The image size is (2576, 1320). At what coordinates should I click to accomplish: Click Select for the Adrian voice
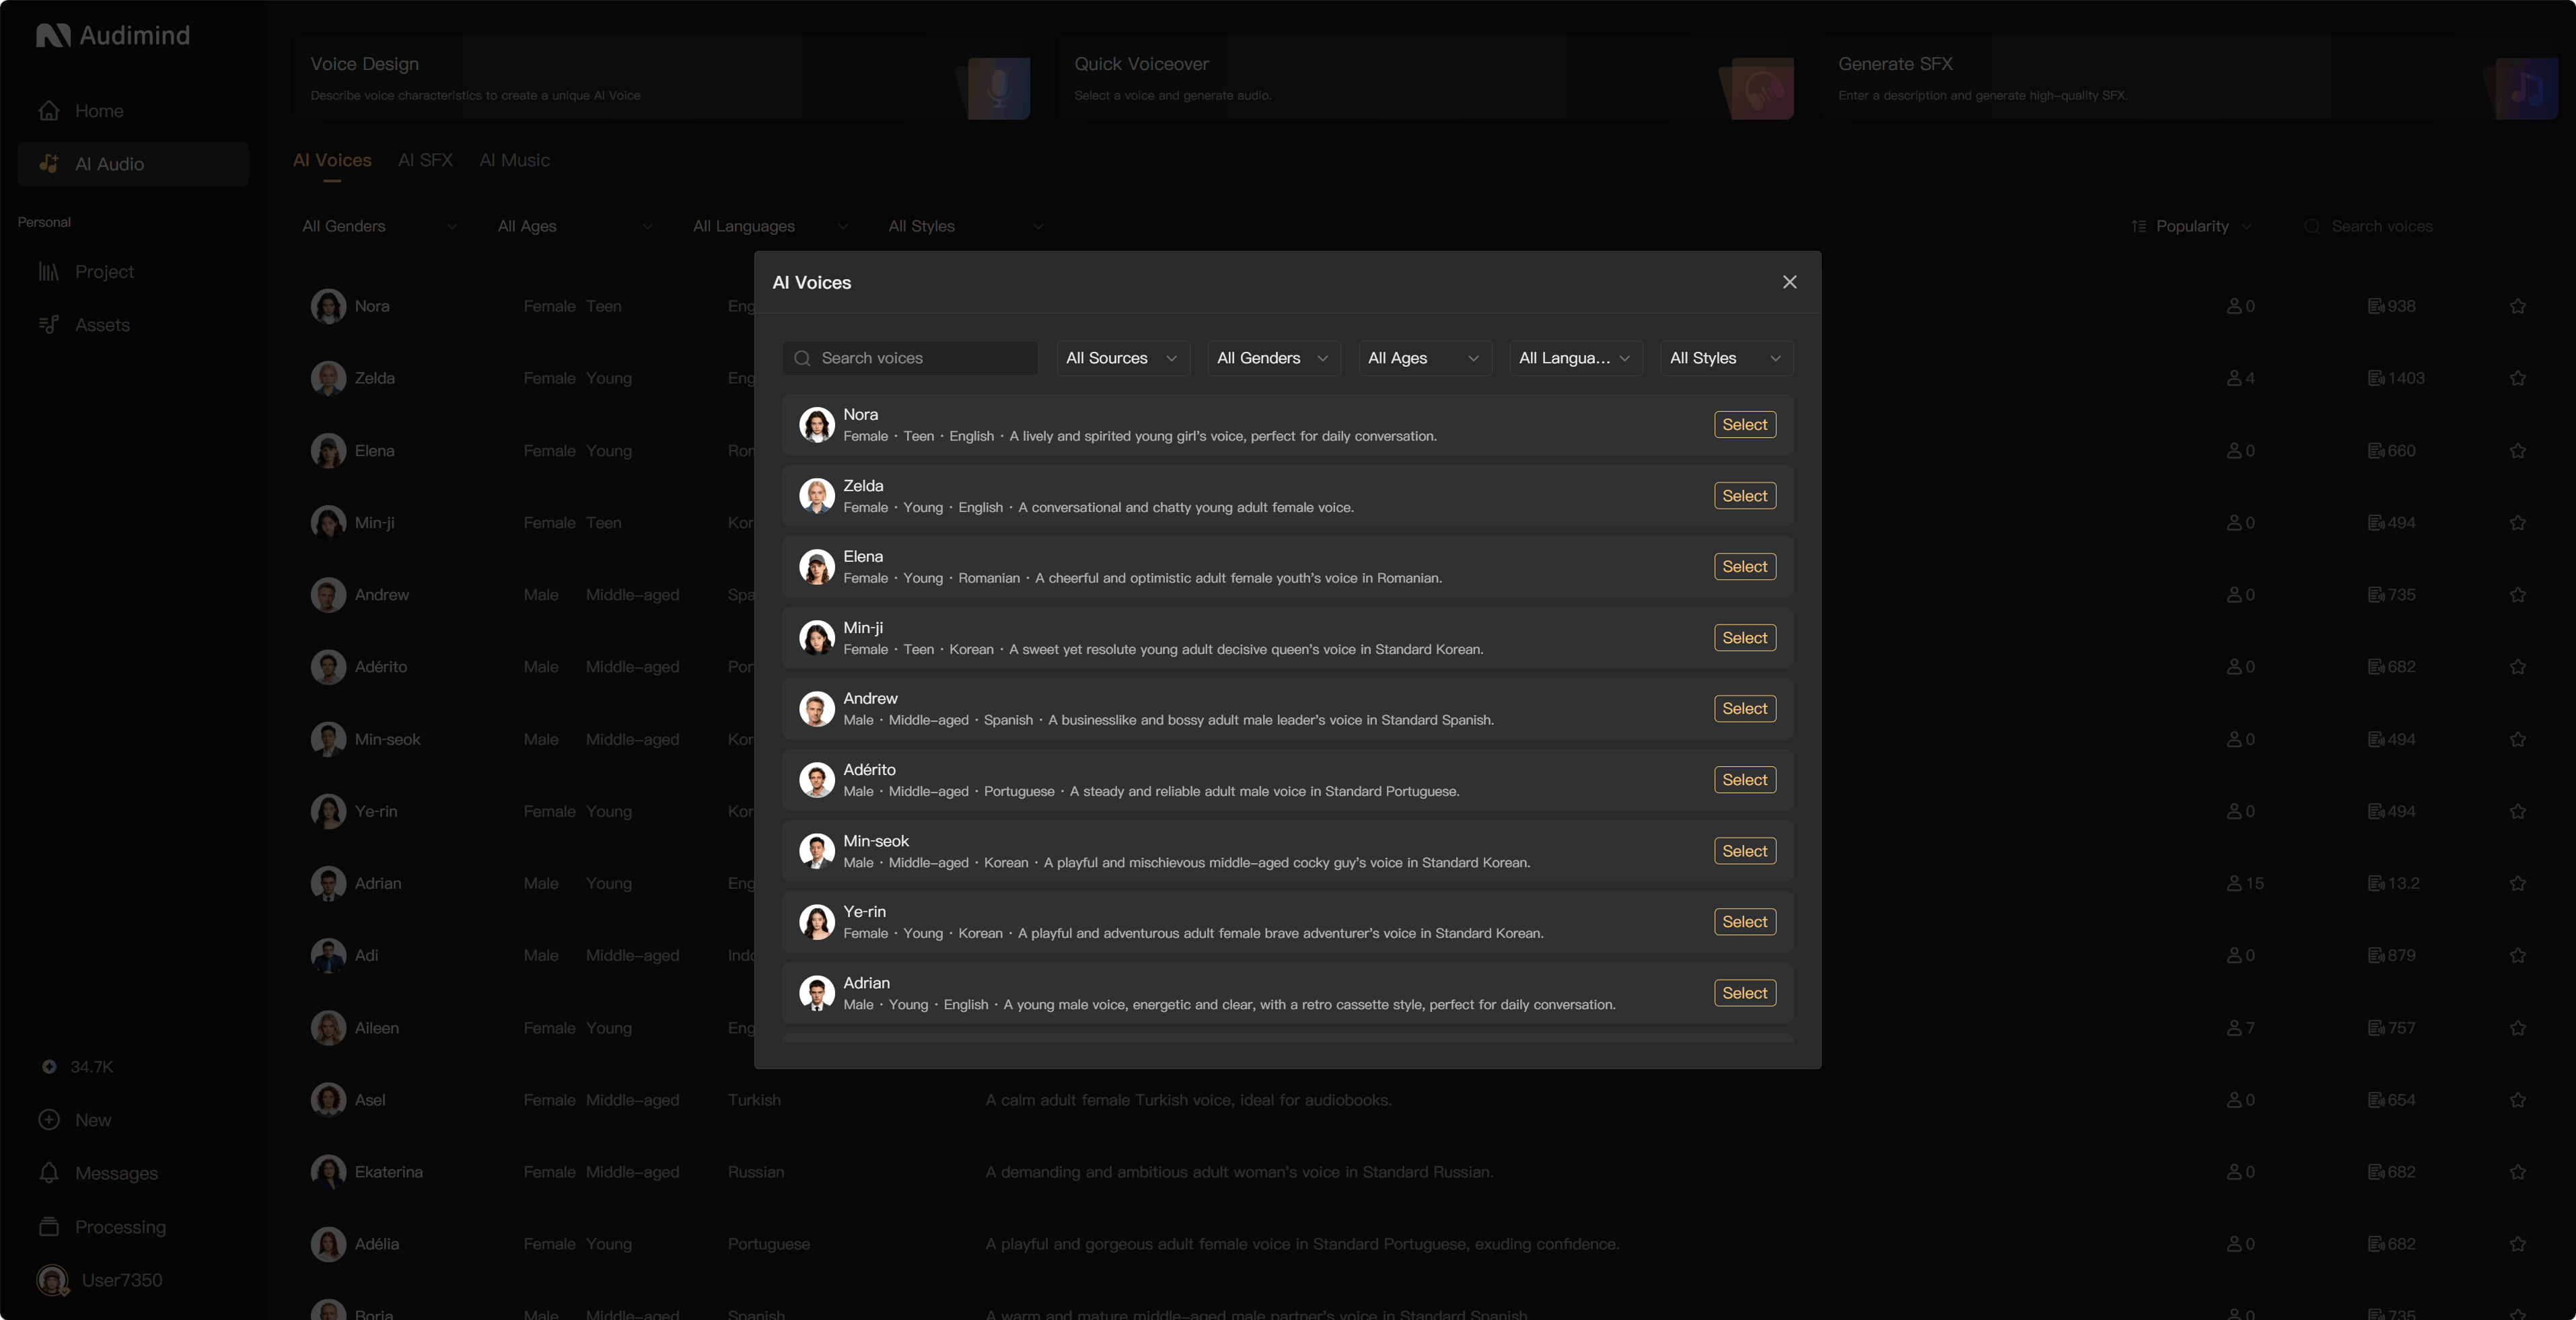(x=1744, y=993)
